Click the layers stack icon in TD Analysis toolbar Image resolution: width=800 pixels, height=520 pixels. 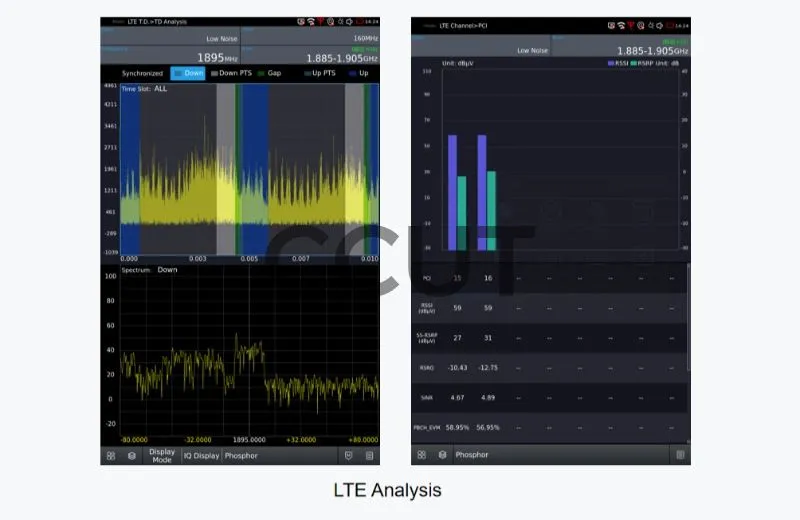coord(132,456)
